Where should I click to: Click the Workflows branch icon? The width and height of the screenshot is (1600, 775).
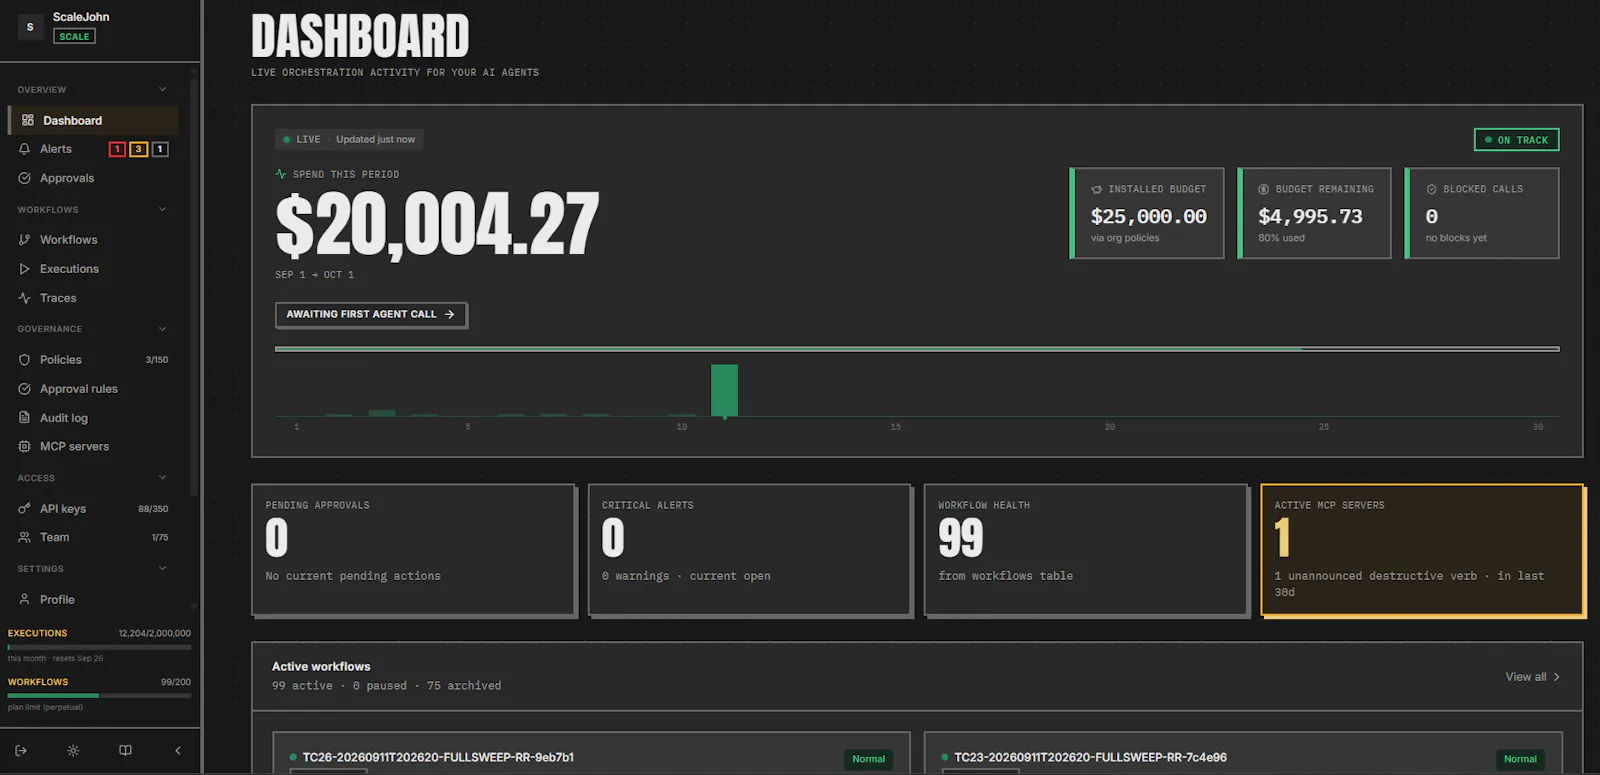point(25,240)
